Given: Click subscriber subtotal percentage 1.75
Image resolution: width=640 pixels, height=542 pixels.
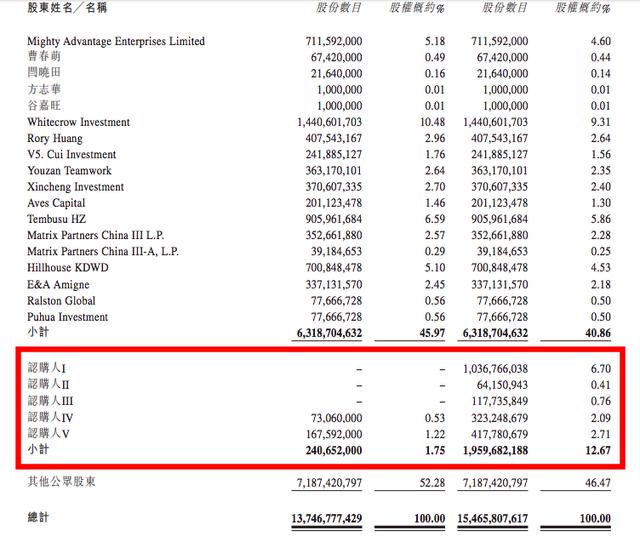Looking at the screenshot, I should coord(435,451).
